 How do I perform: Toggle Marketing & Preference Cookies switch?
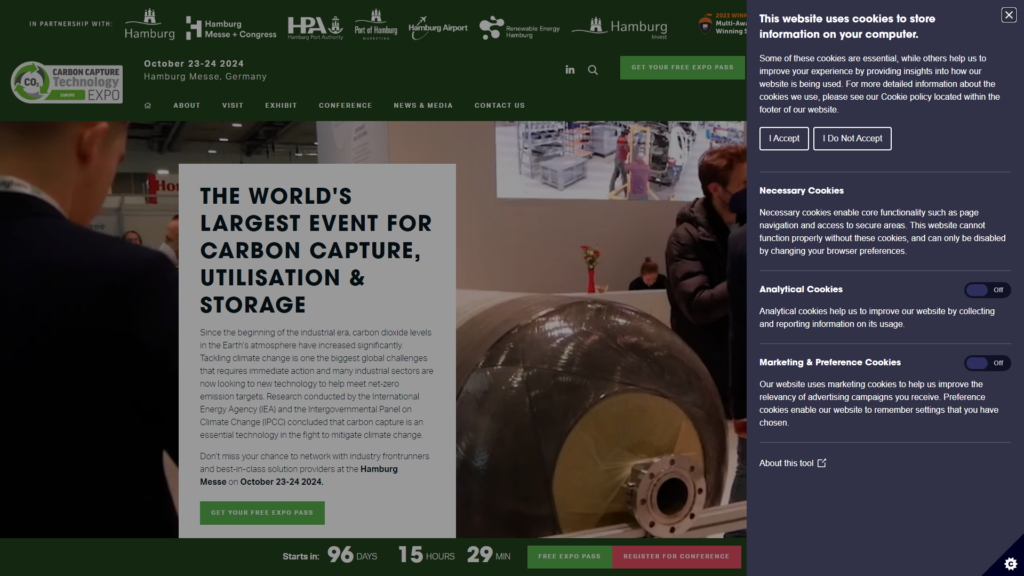pyautogui.click(x=987, y=363)
